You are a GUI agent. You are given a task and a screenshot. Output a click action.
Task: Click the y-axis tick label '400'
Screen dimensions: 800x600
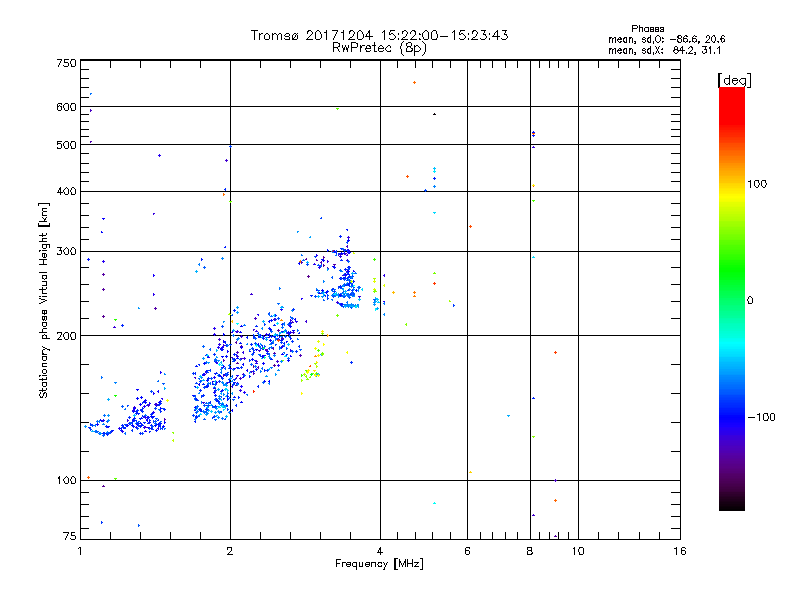click(x=66, y=191)
